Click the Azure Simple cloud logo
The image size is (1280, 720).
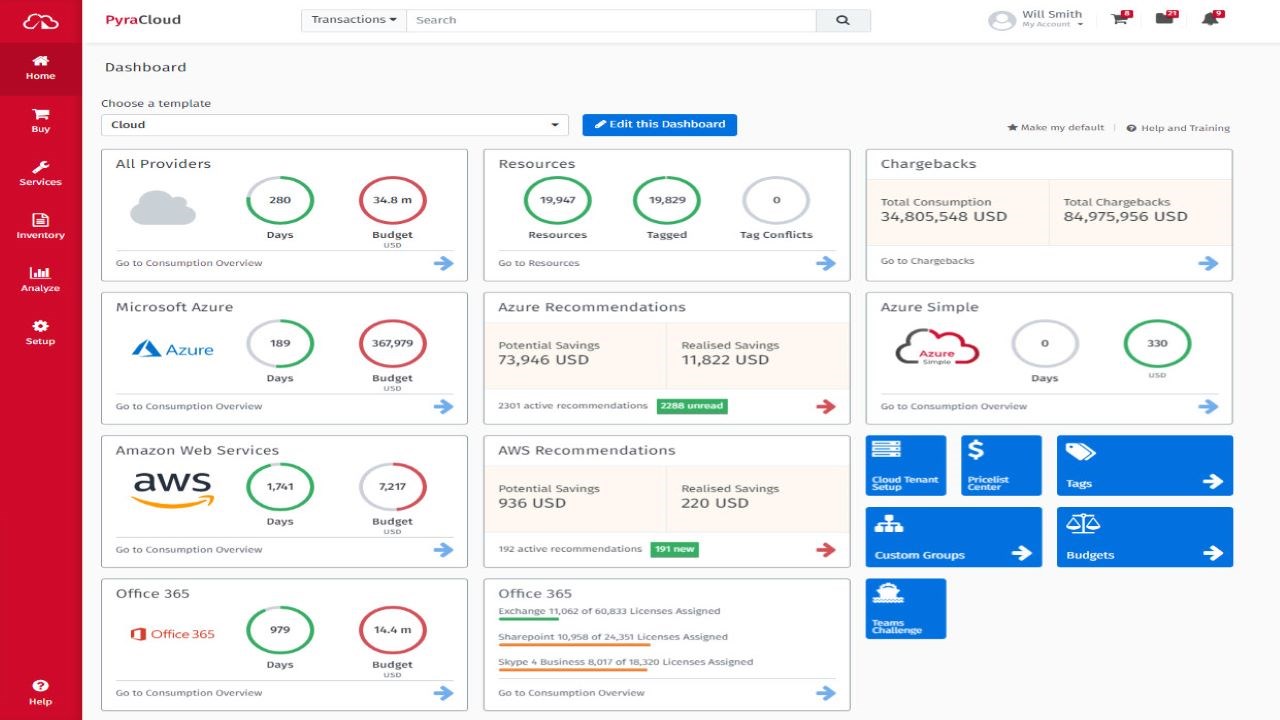937,348
